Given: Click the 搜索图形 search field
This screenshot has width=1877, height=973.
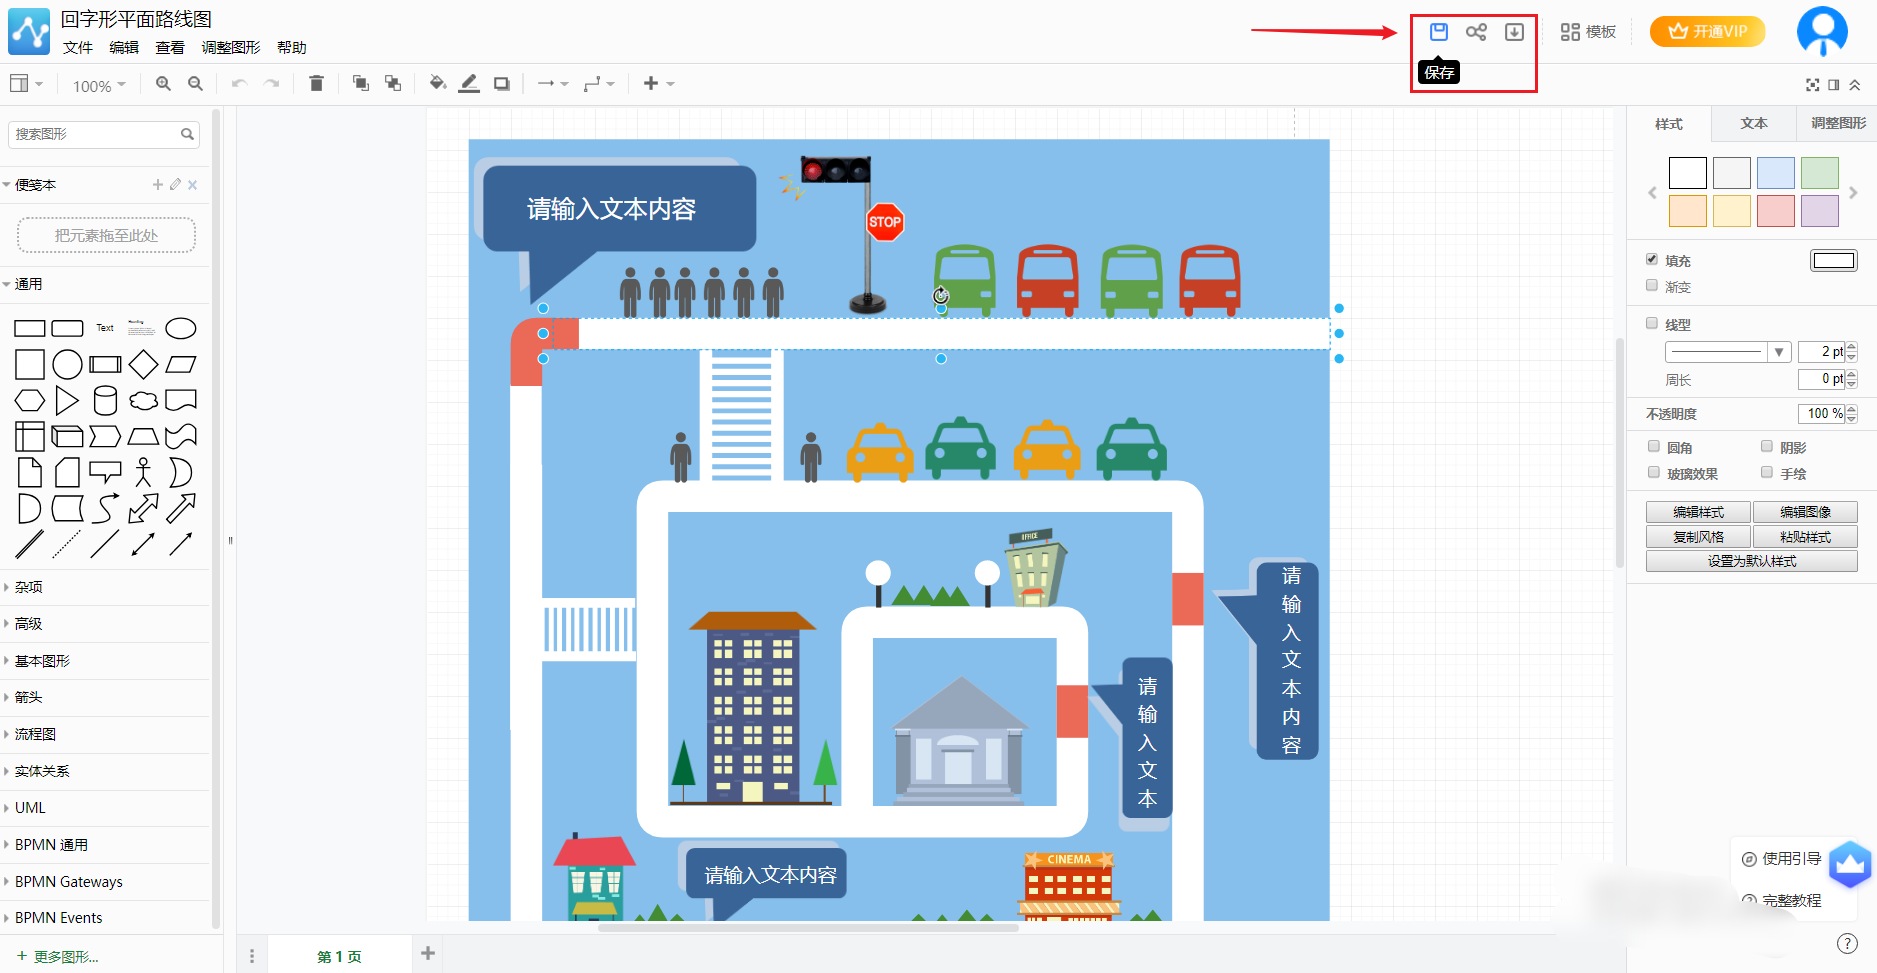Looking at the screenshot, I should tap(104, 134).
